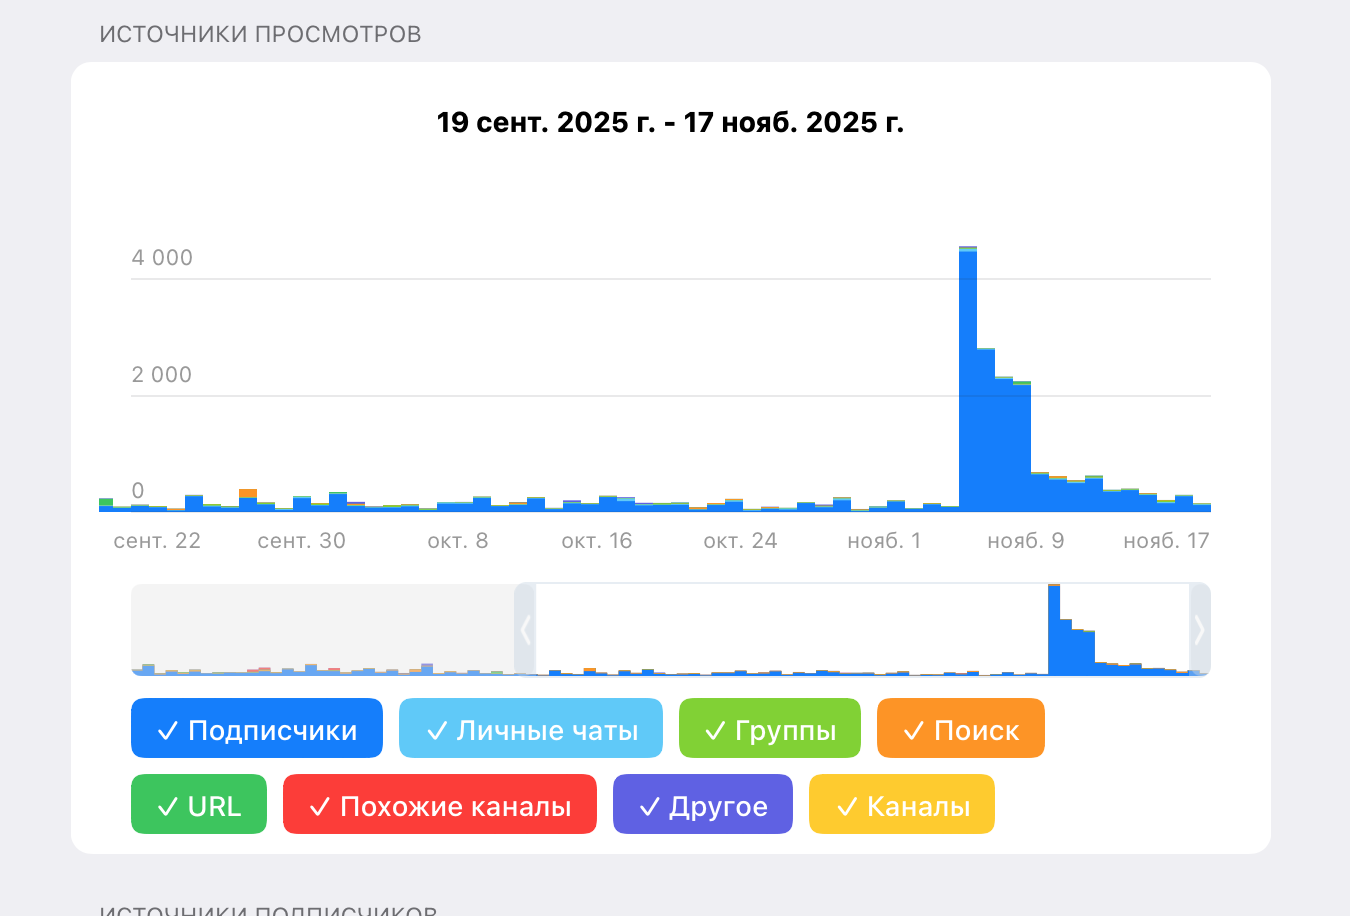The height and width of the screenshot is (916, 1350).
Task: Click the chart near the сент. 30 label
Action: point(302,503)
